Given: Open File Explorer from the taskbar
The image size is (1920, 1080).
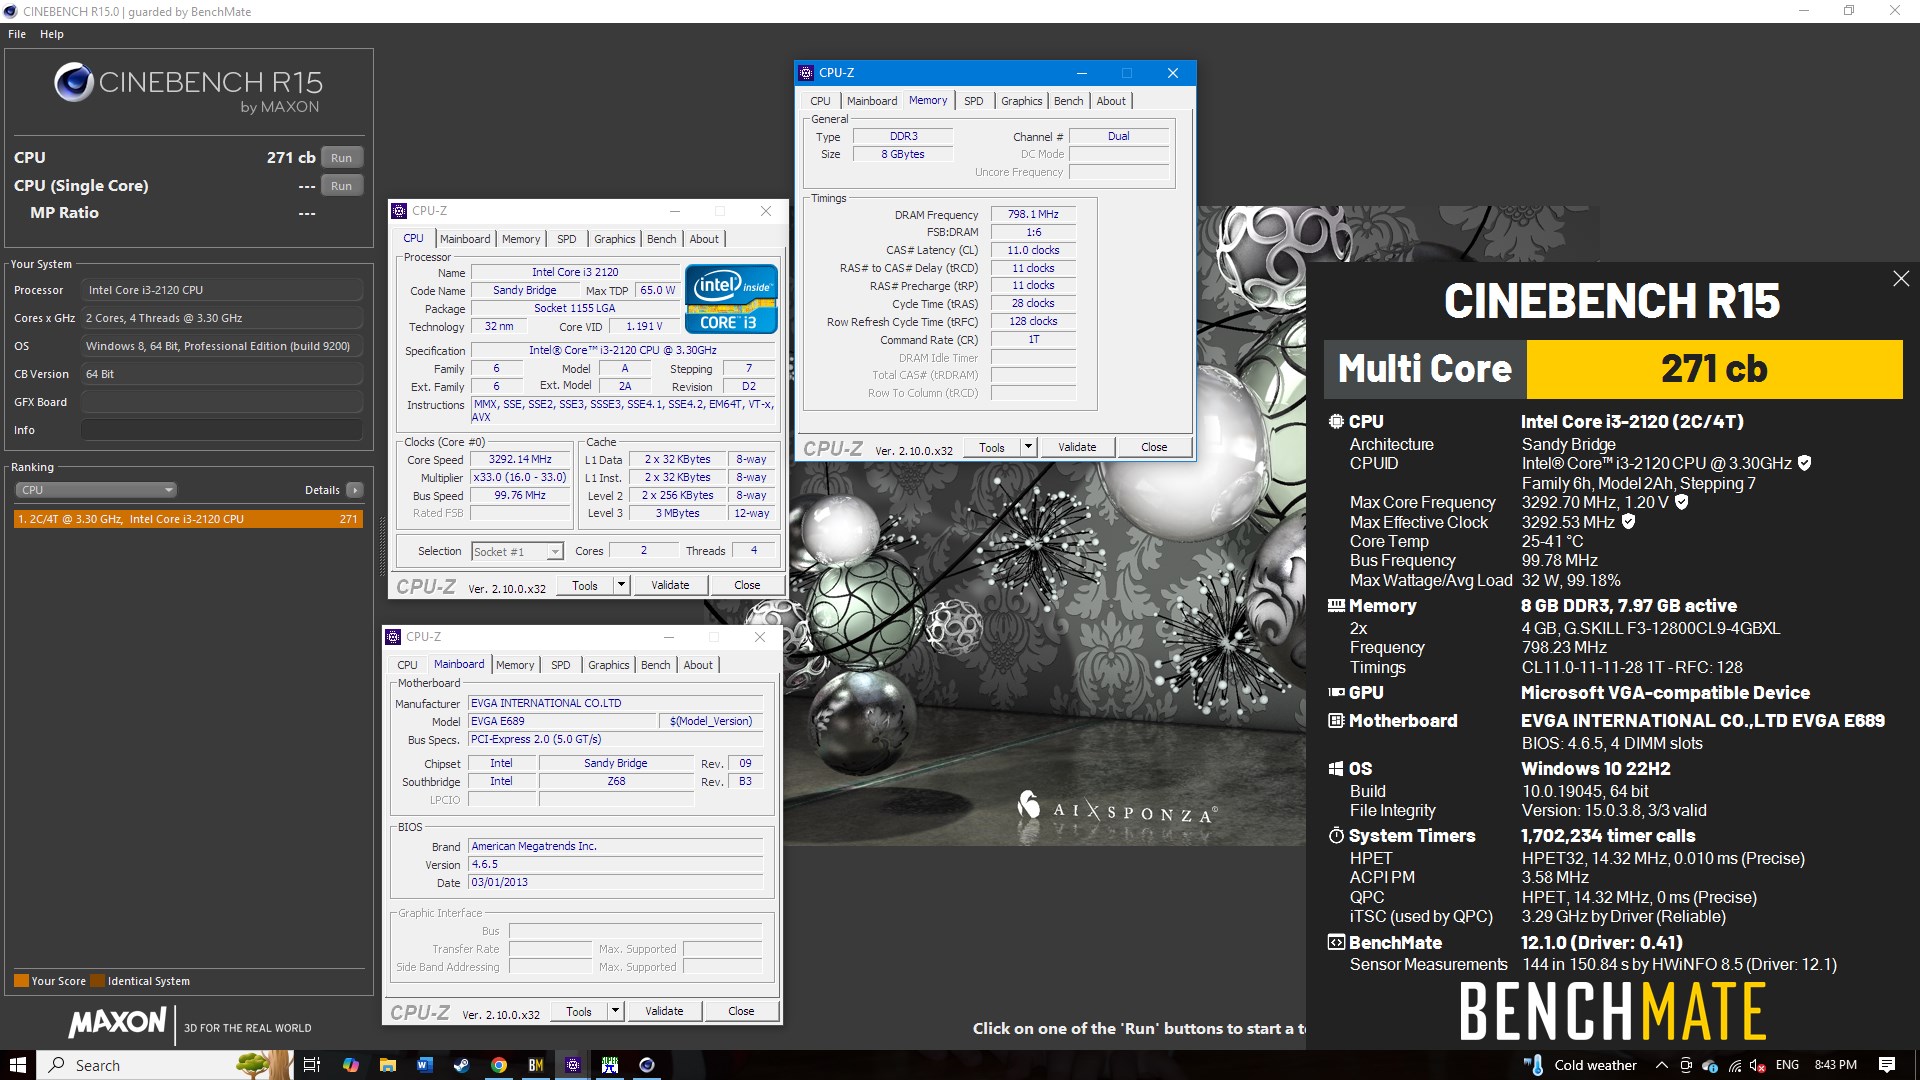Looking at the screenshot, I should tap(387, 1065).
